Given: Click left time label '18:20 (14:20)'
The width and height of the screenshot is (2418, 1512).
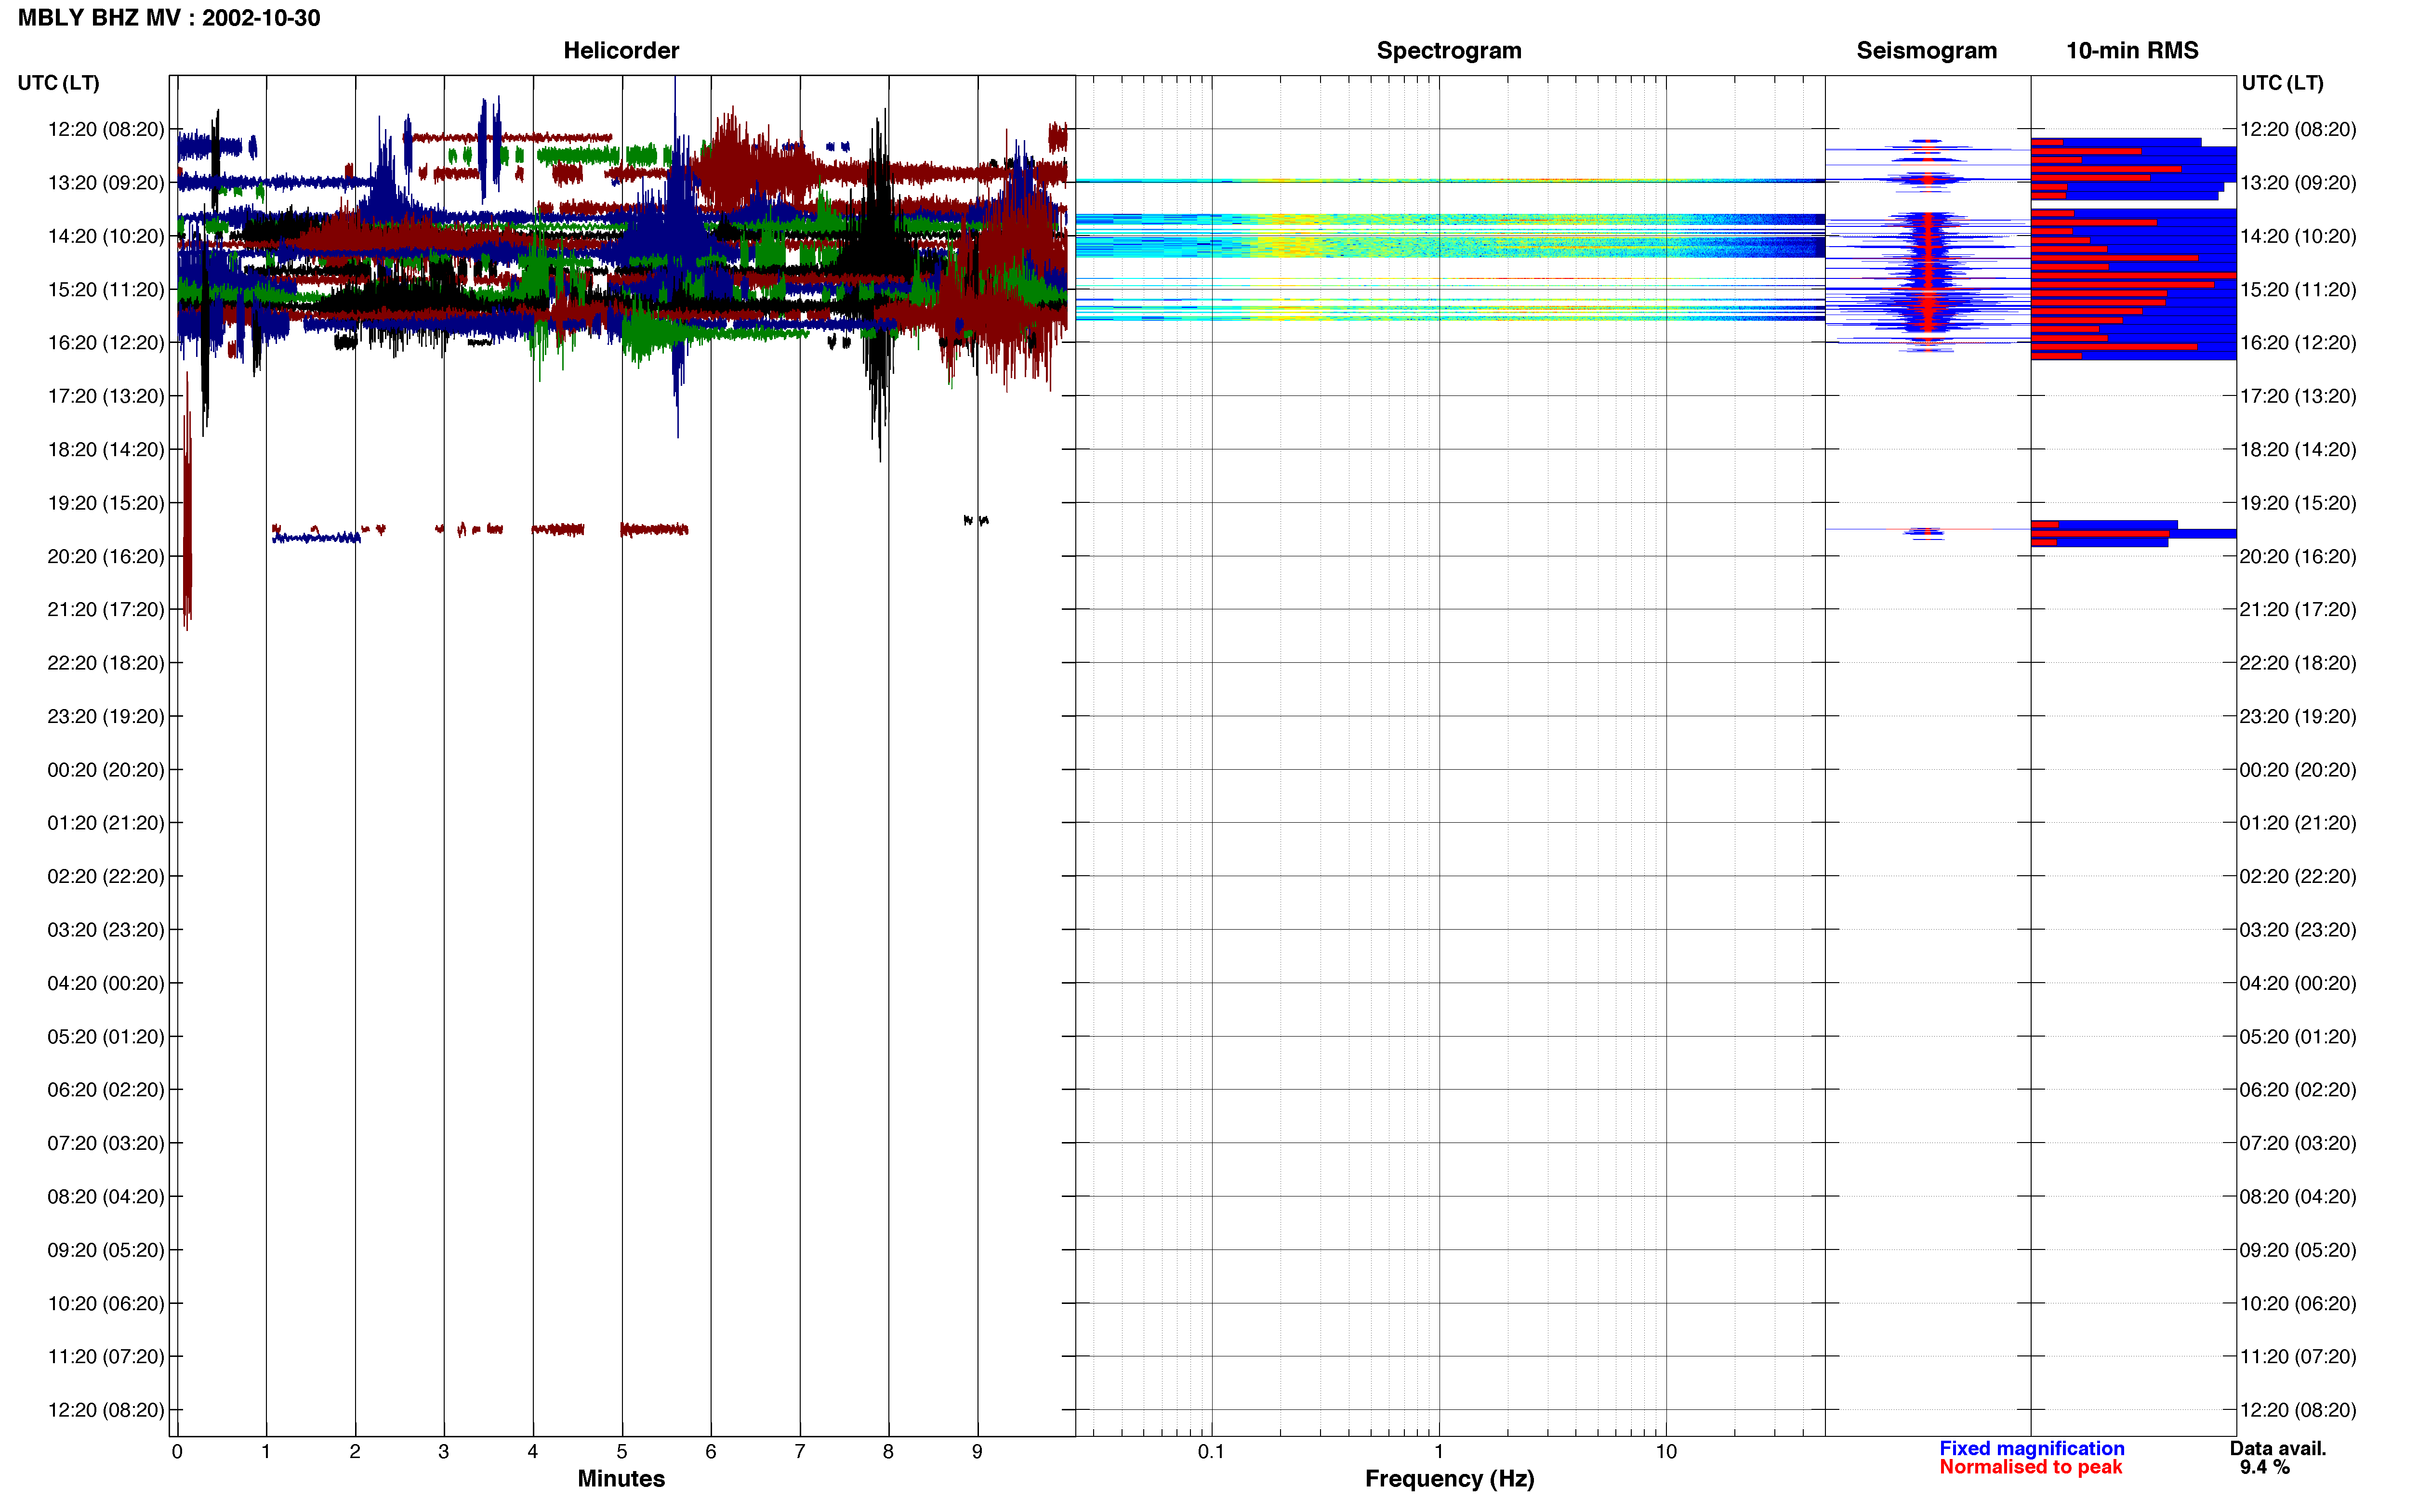Looking at the screenshot, I should [106, 450].
